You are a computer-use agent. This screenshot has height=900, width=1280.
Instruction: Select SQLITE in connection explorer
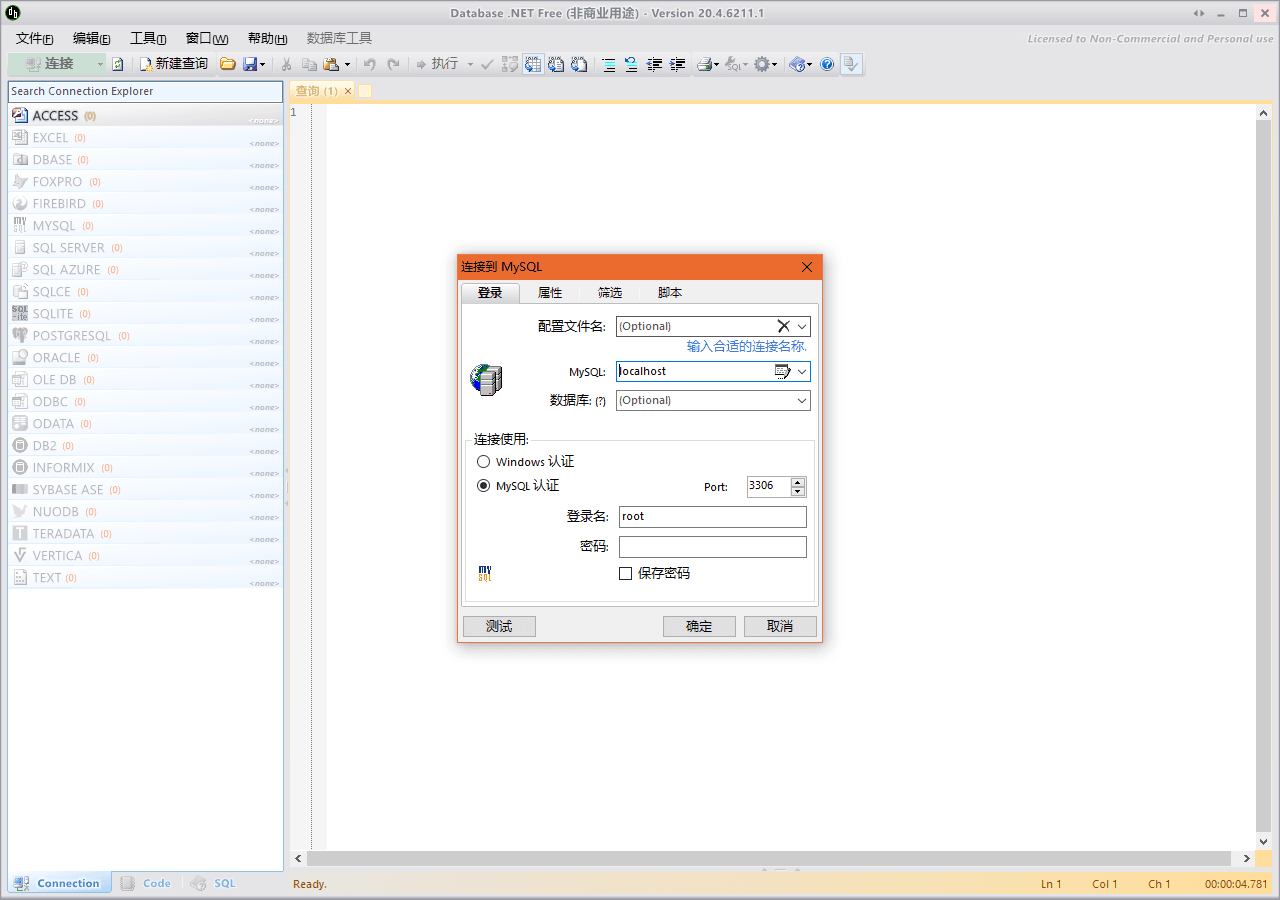click(146, 314)
